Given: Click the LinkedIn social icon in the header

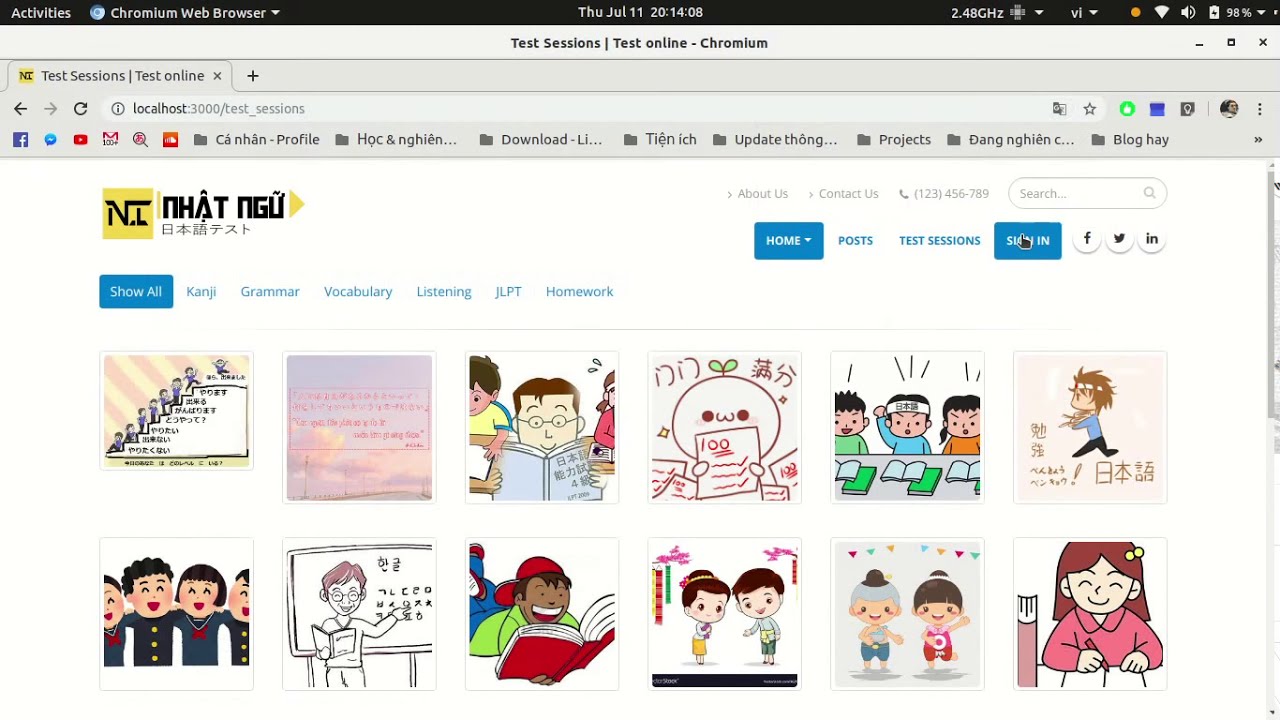Looking at the screenshot, I should [1152, 239].
